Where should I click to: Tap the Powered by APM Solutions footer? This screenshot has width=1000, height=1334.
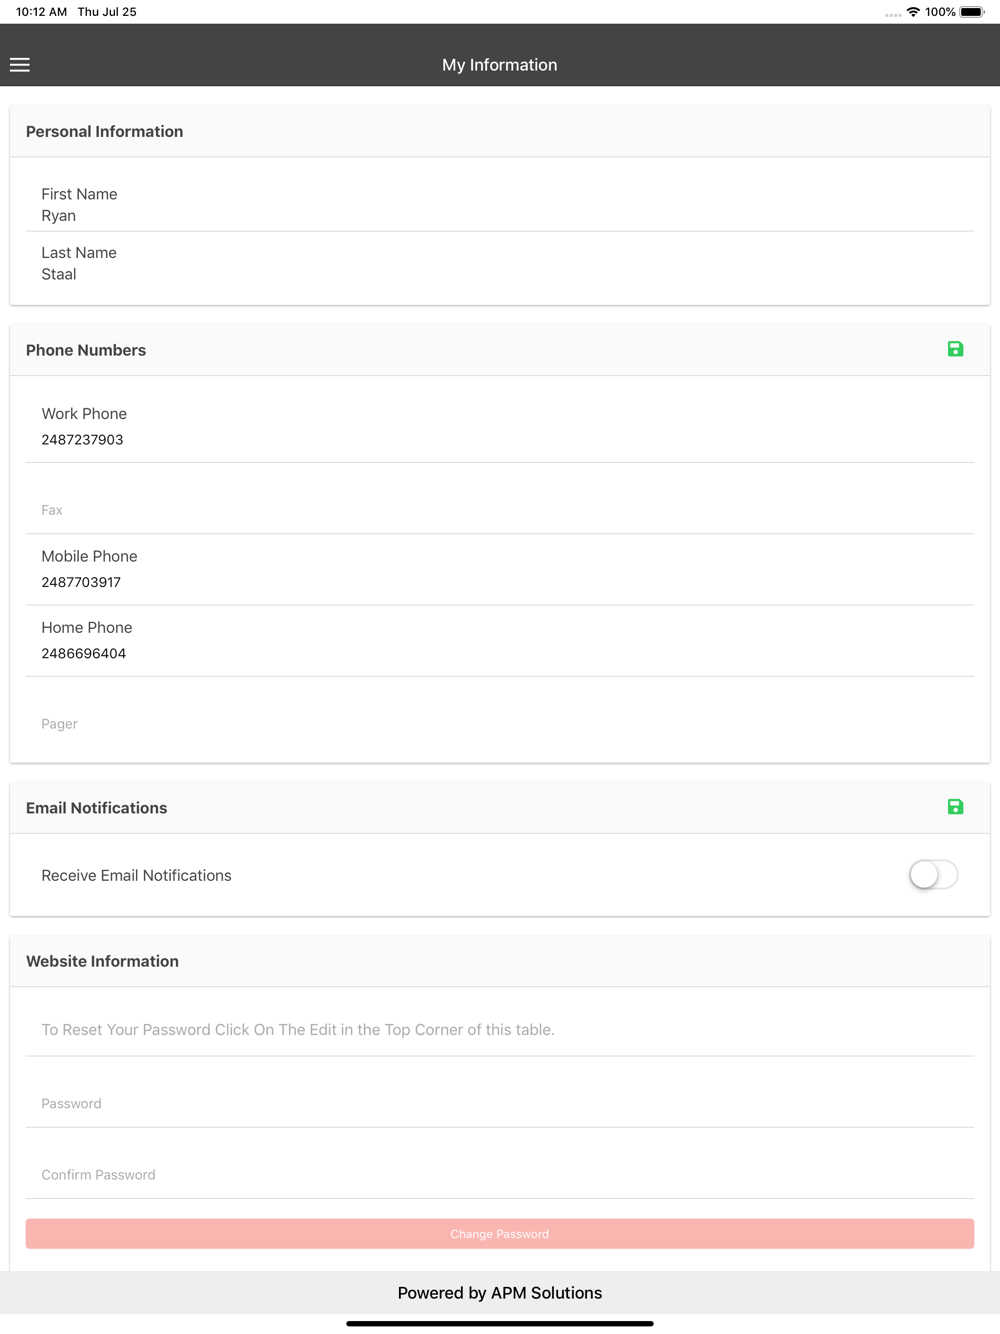click(500, 1293)
